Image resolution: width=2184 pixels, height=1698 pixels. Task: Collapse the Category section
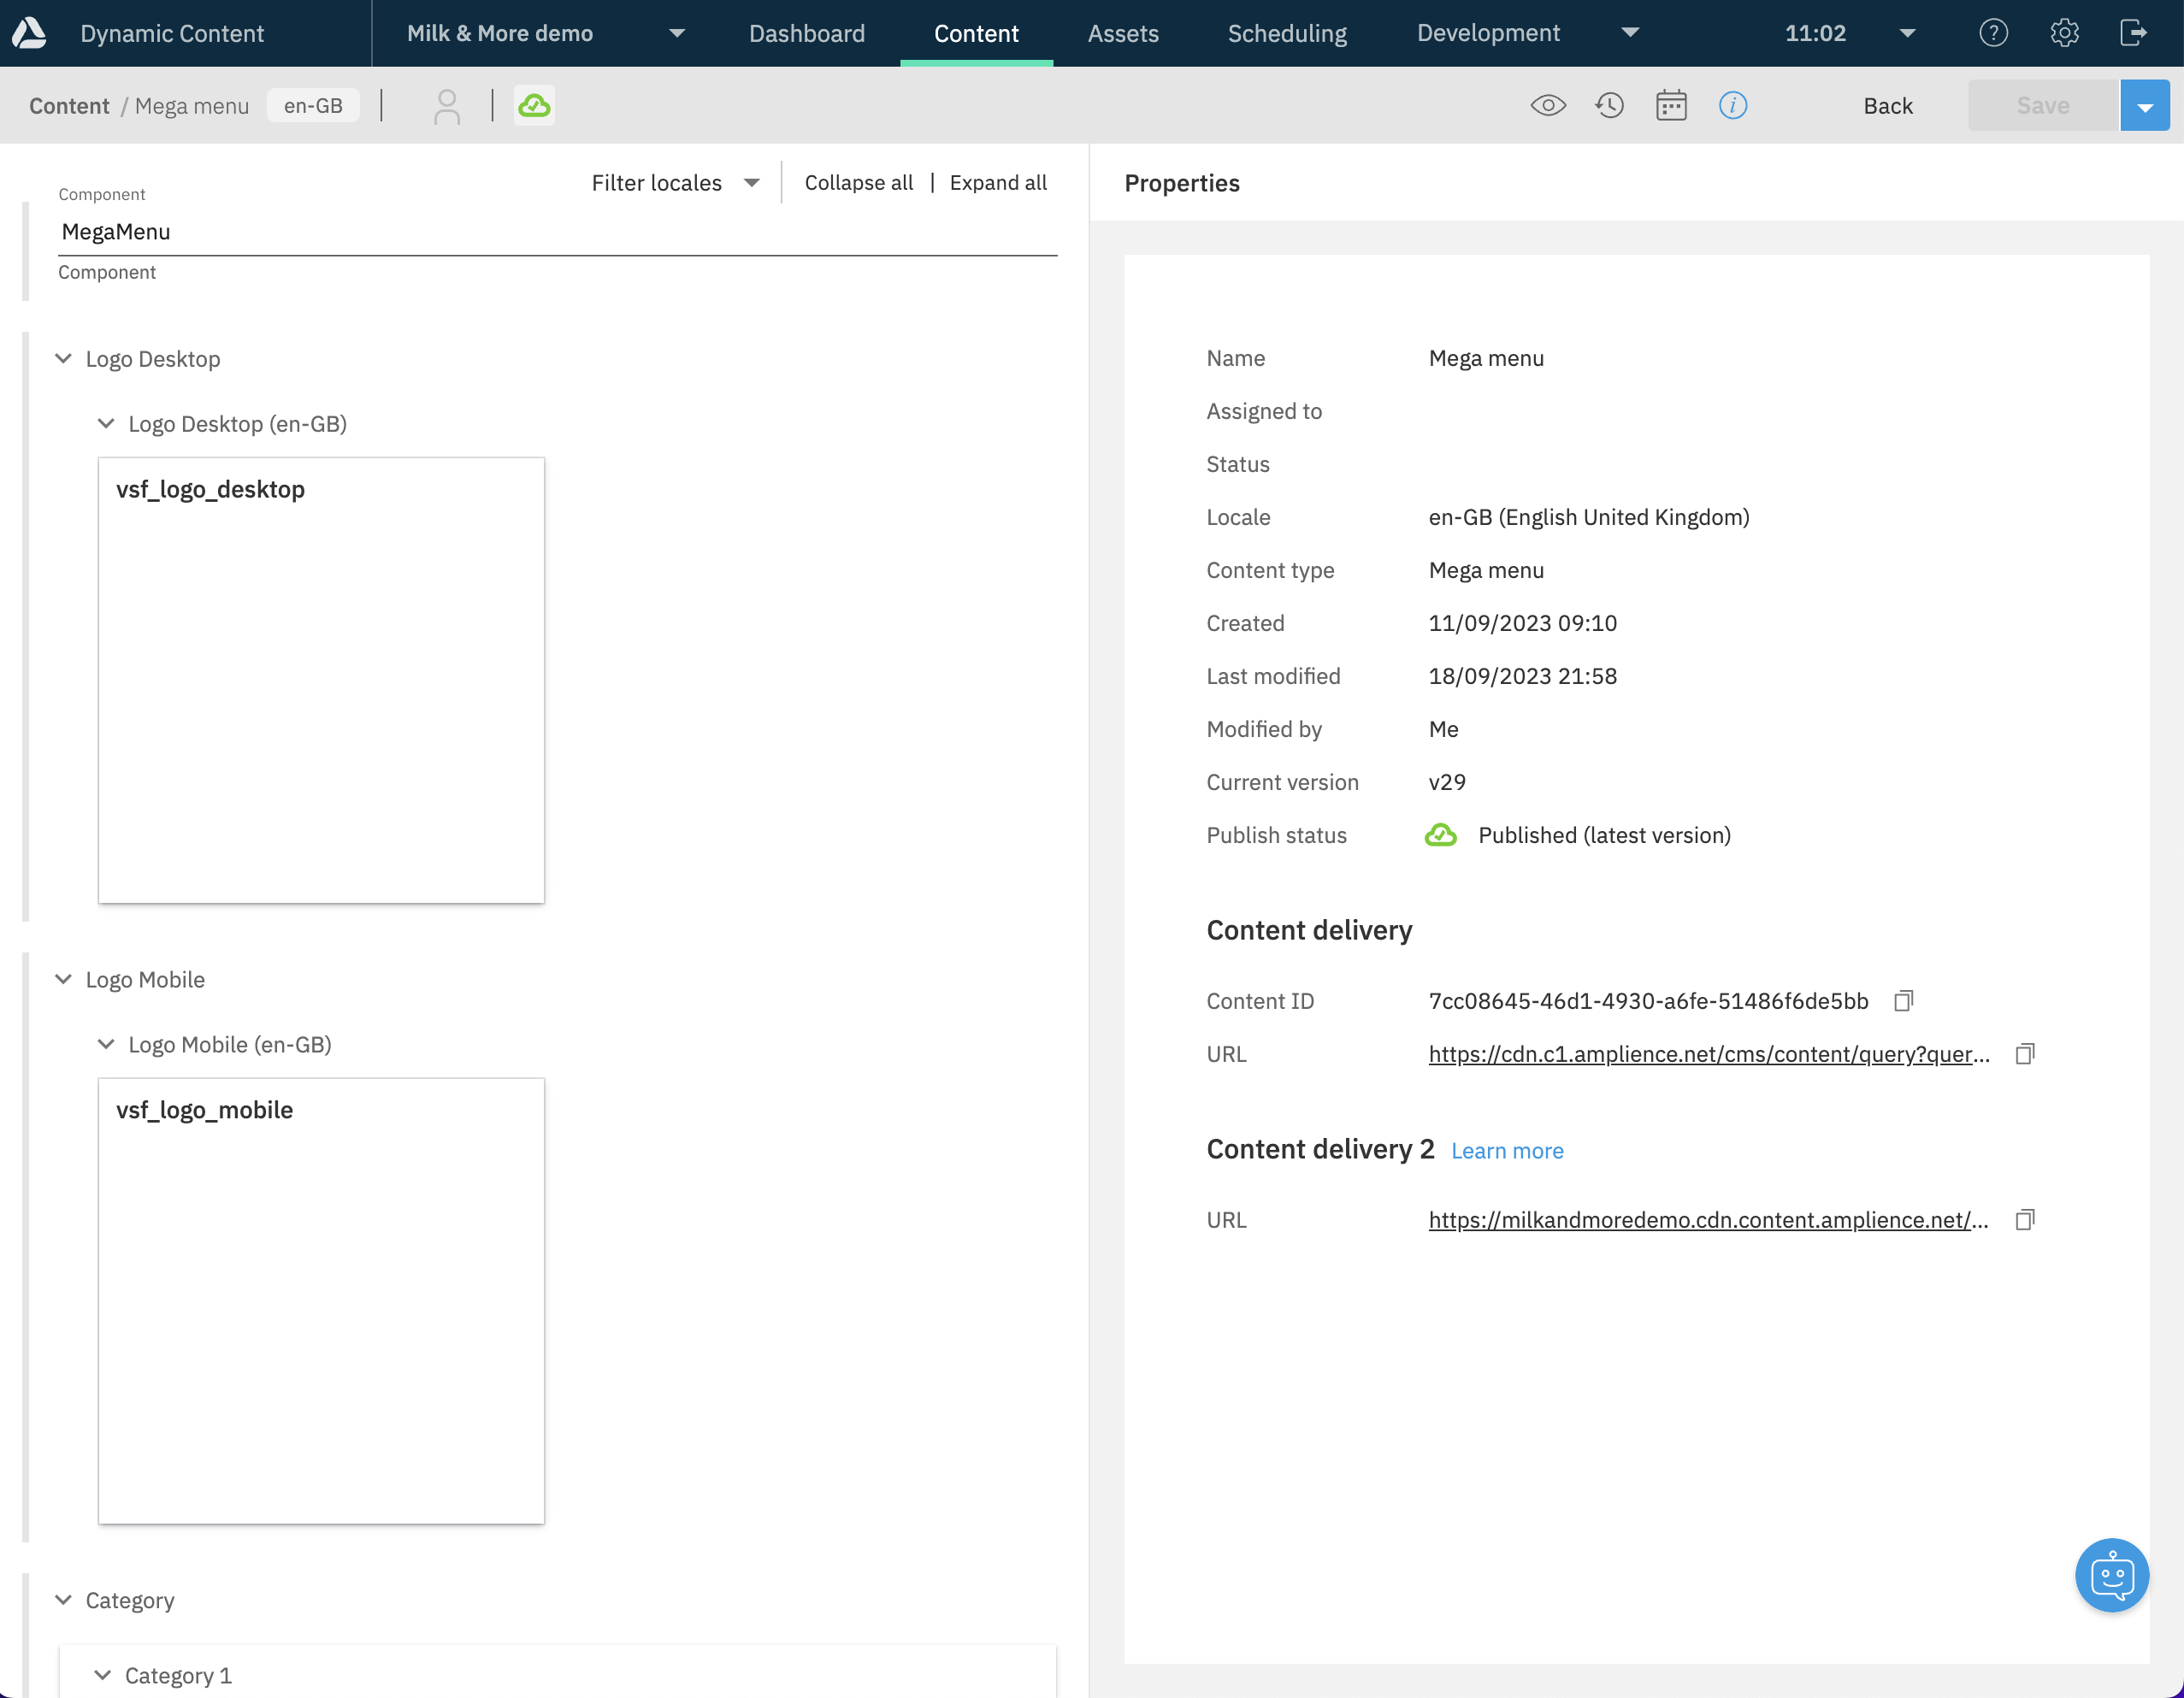tap(62, 1601)
